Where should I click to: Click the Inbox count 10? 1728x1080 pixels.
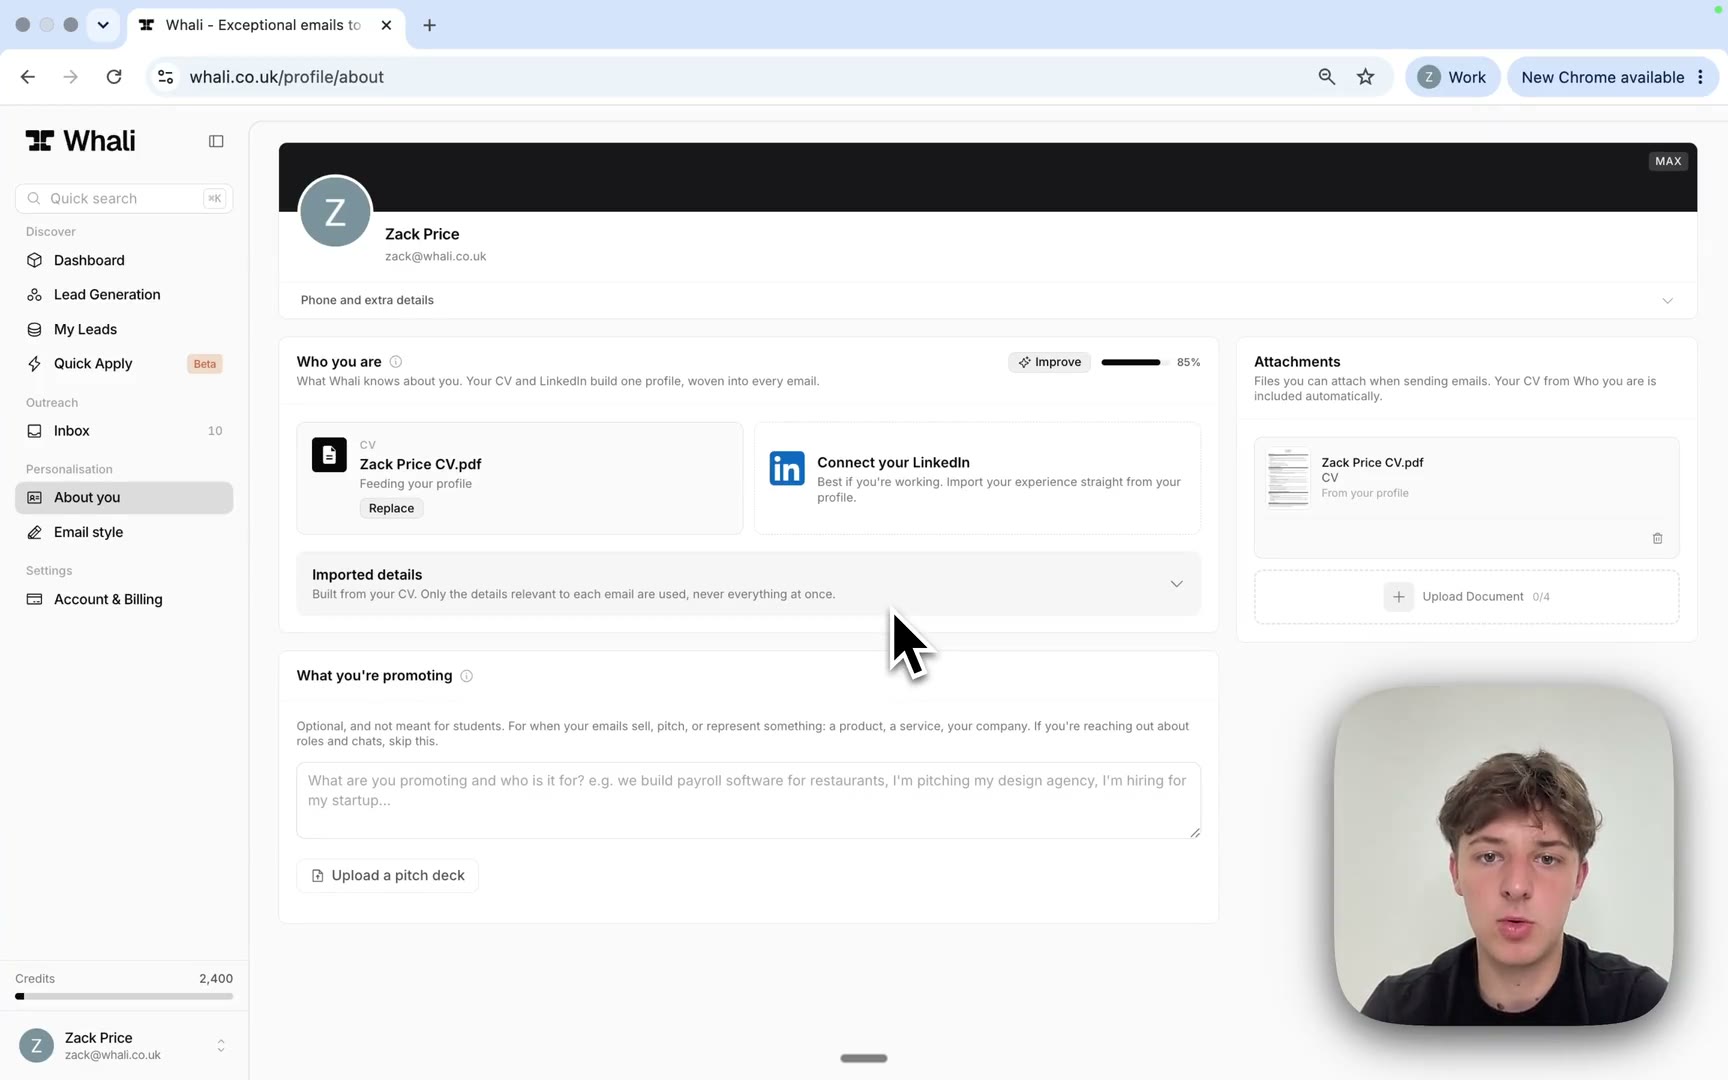(x=215, y=431)
